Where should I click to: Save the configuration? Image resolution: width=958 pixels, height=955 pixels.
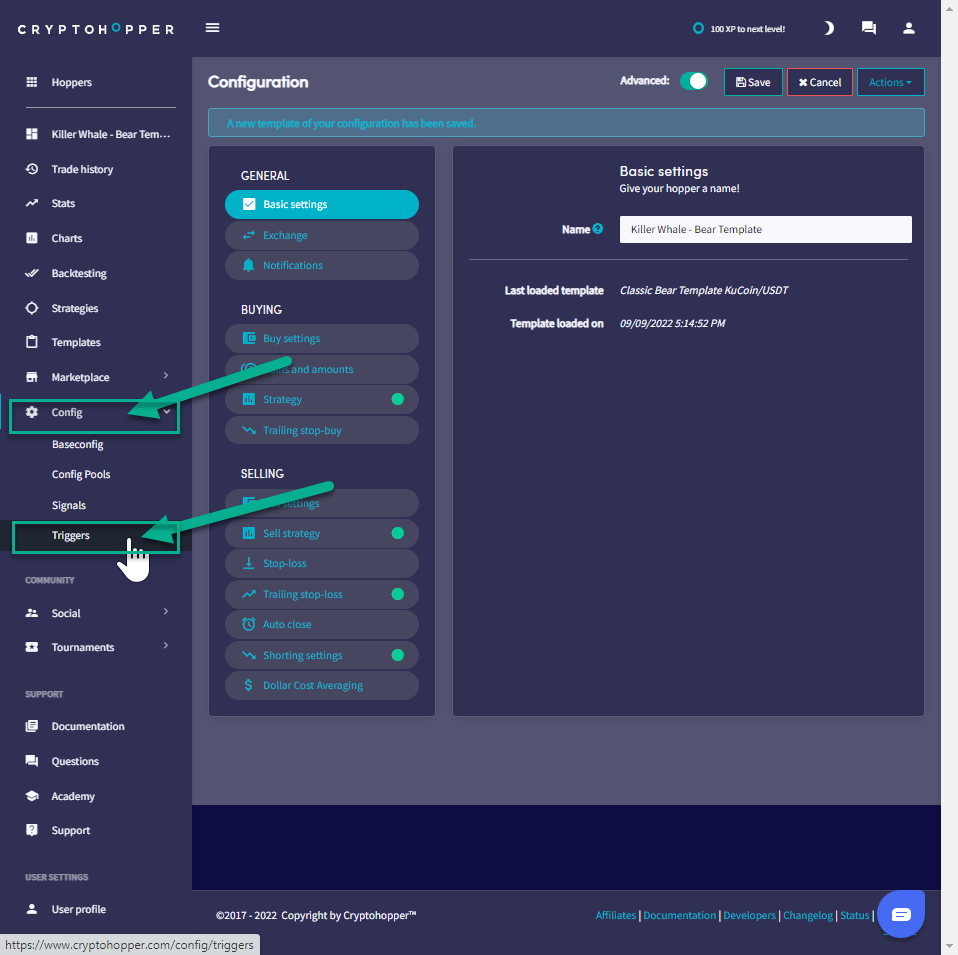tap(753, 82)
